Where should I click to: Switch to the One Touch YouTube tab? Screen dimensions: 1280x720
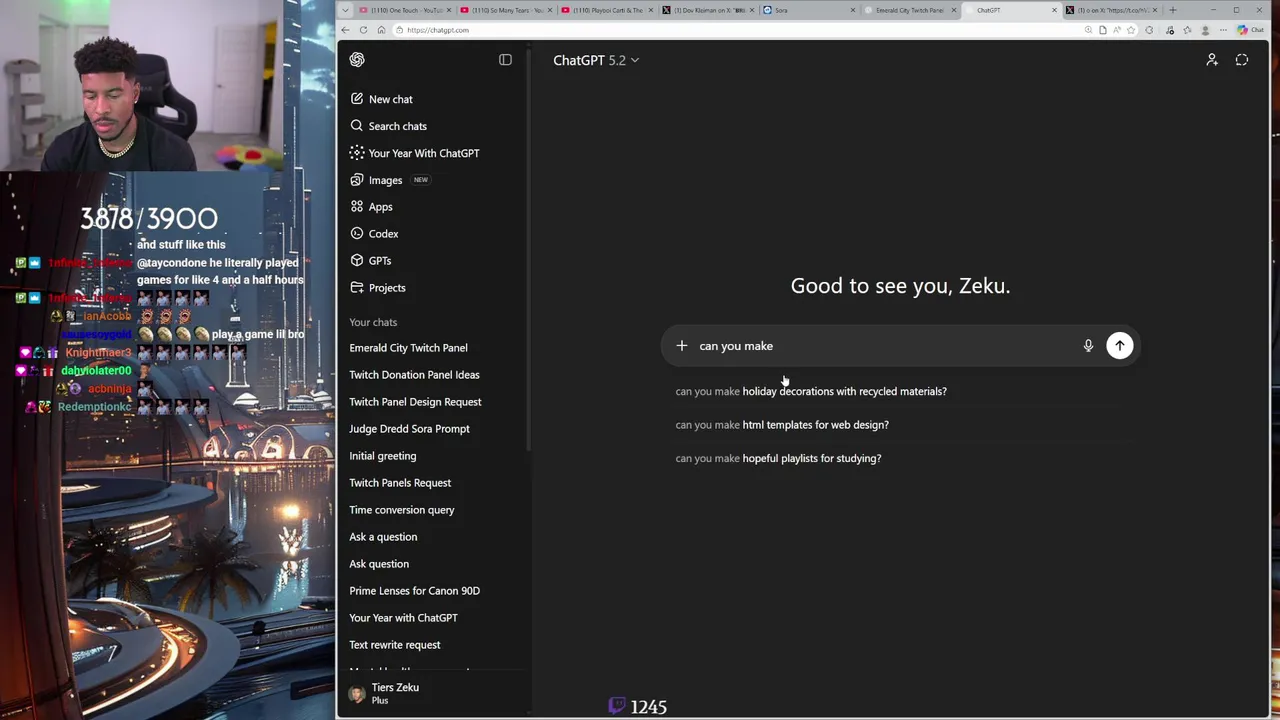coord(405,10)
